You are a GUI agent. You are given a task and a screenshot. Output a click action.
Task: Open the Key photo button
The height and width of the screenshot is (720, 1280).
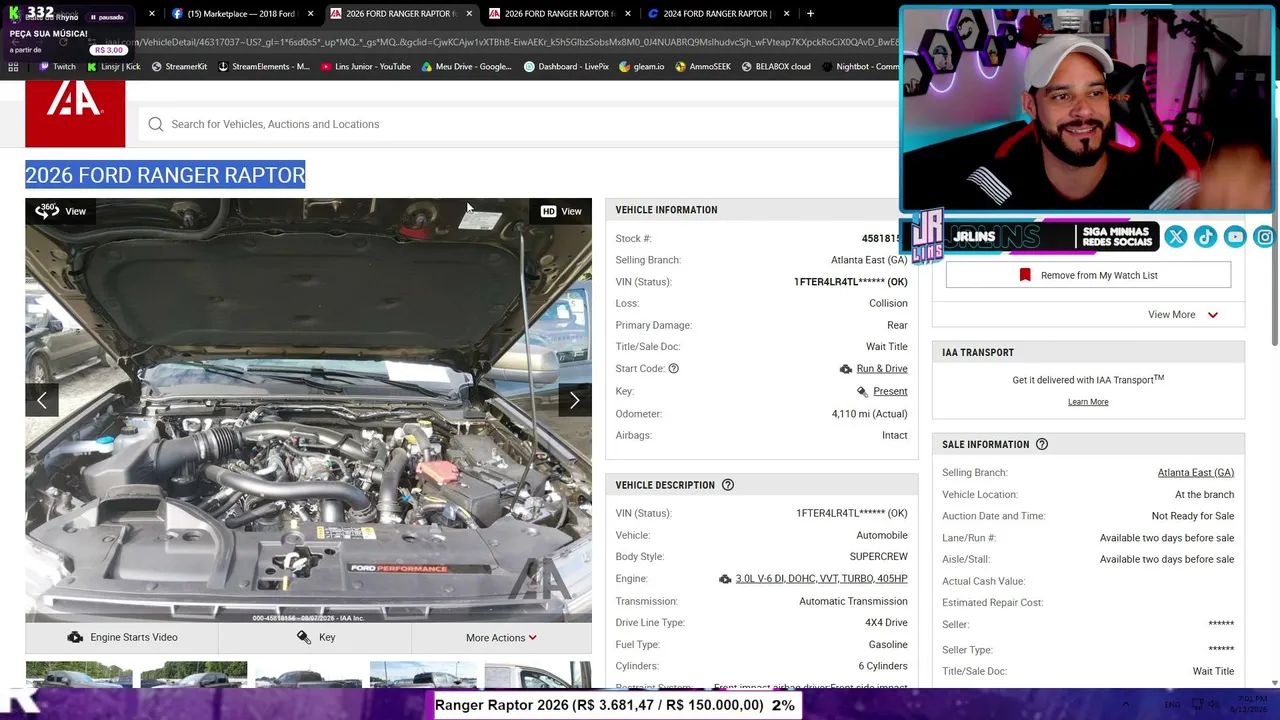(315, 638)
